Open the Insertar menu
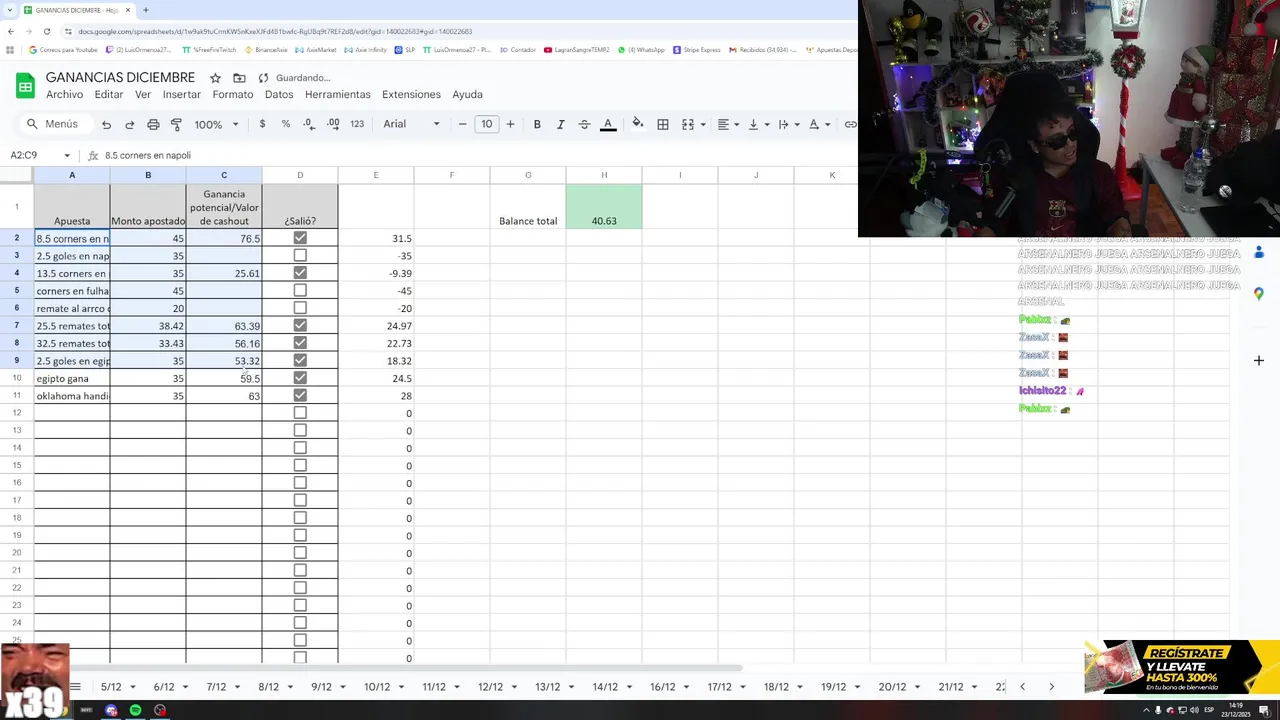 coord(182,94)
